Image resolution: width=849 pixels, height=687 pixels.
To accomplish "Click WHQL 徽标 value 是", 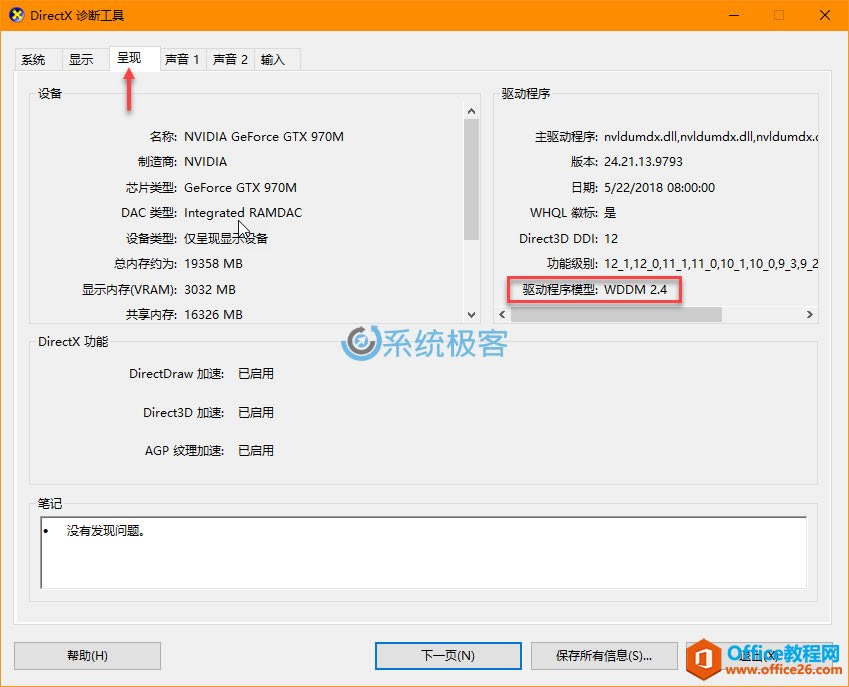I will pyautogui.click(x=610, y=213).
